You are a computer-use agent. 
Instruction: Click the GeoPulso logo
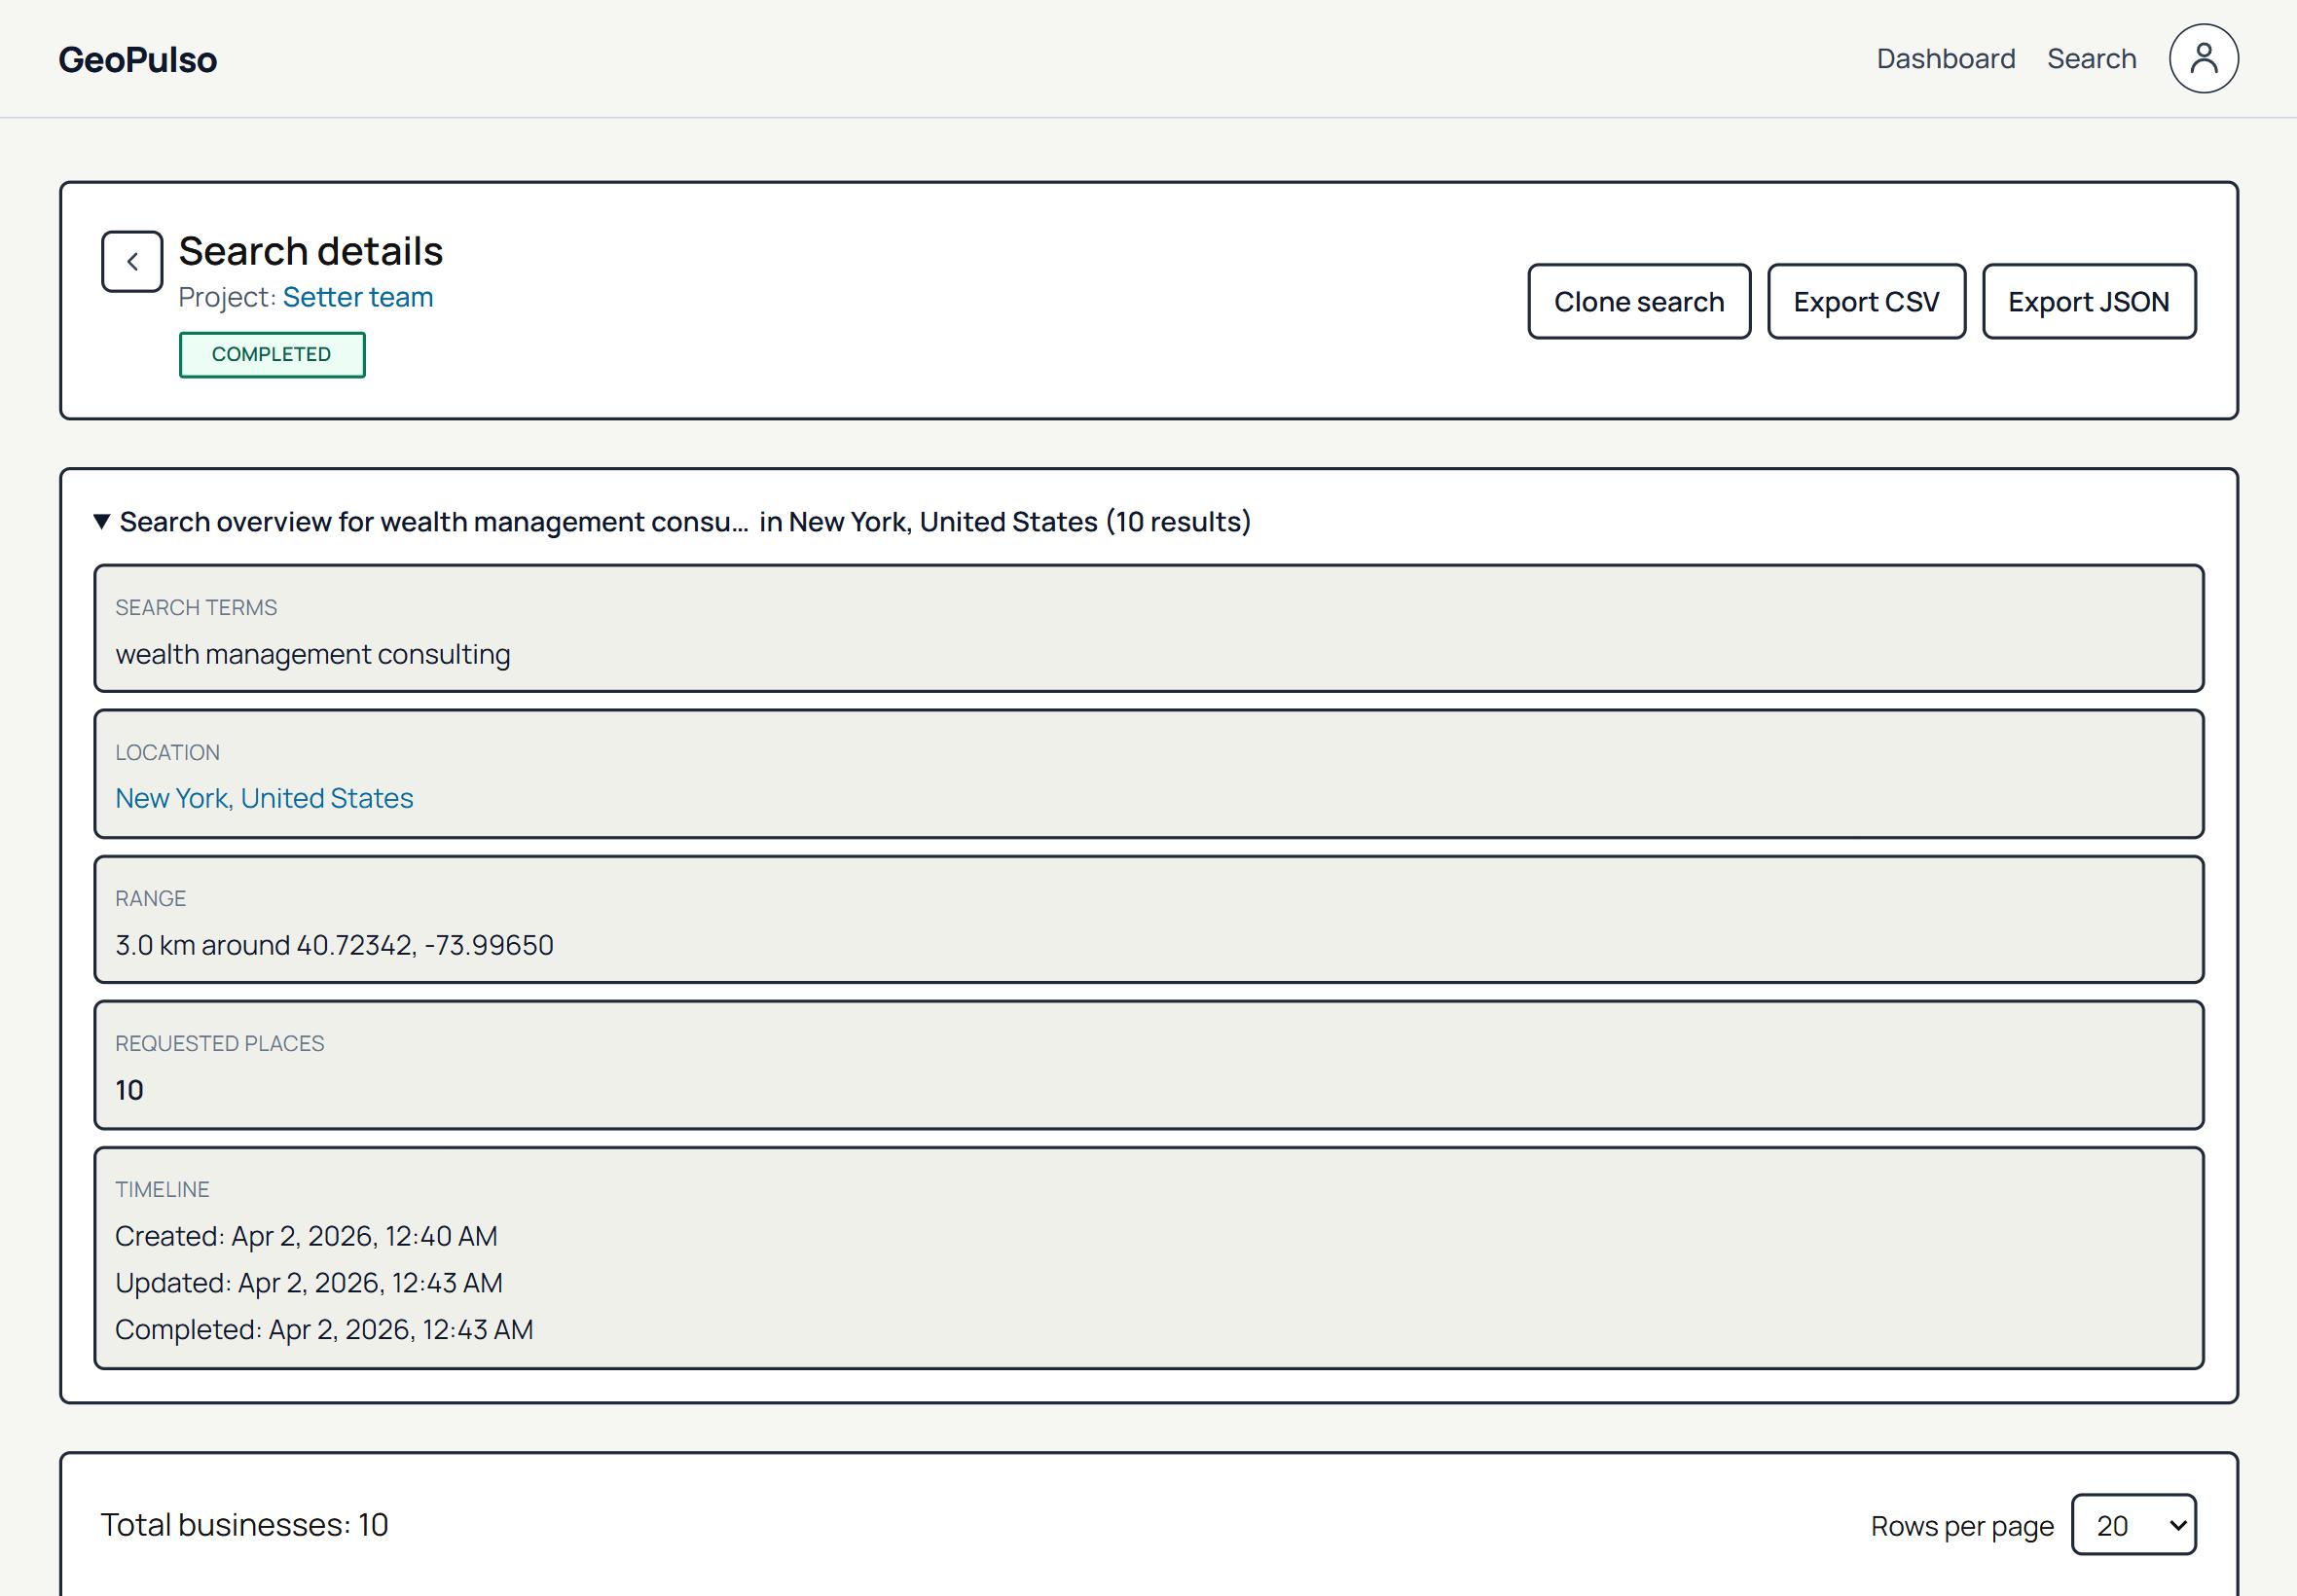click(x=137, y=60)
